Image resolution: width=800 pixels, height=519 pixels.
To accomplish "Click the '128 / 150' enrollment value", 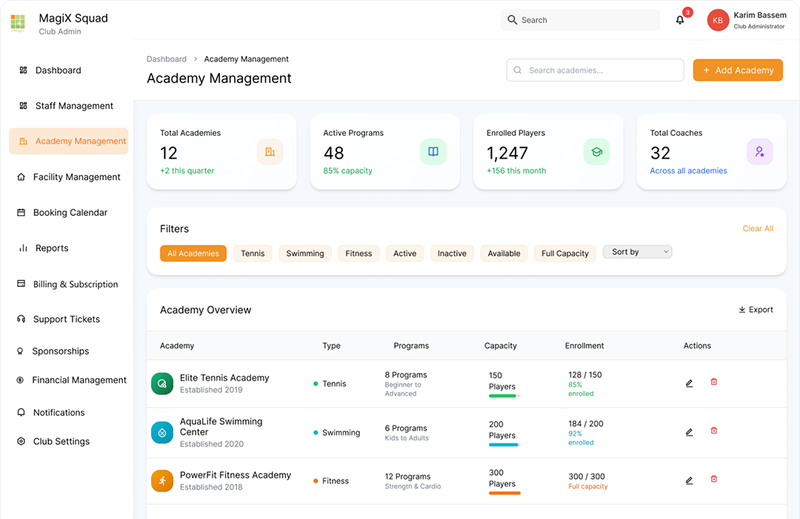I will click(x=585, y=375).
